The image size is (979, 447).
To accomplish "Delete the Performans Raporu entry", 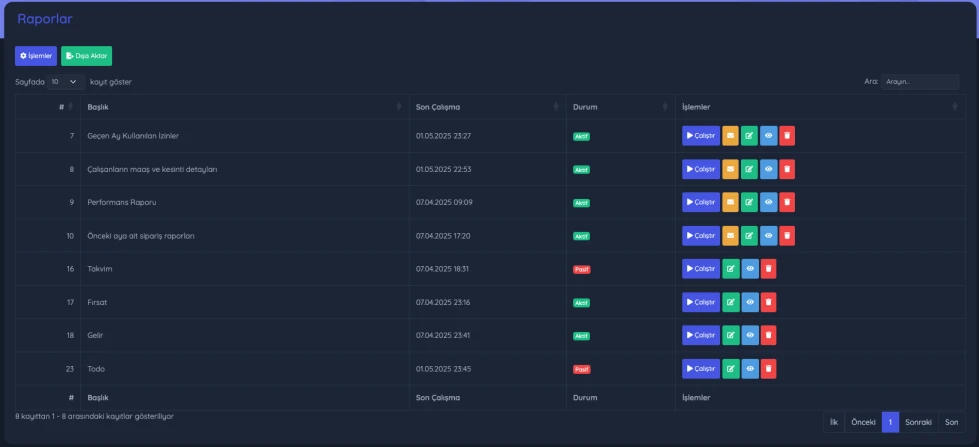I will click(787, 202).
